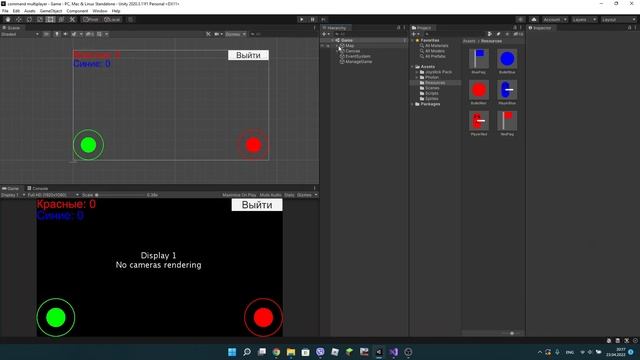Click the Выйти button in Scene view
This screenshot has width=640, height=360.
pyautogui.click(x=248, y=55)
